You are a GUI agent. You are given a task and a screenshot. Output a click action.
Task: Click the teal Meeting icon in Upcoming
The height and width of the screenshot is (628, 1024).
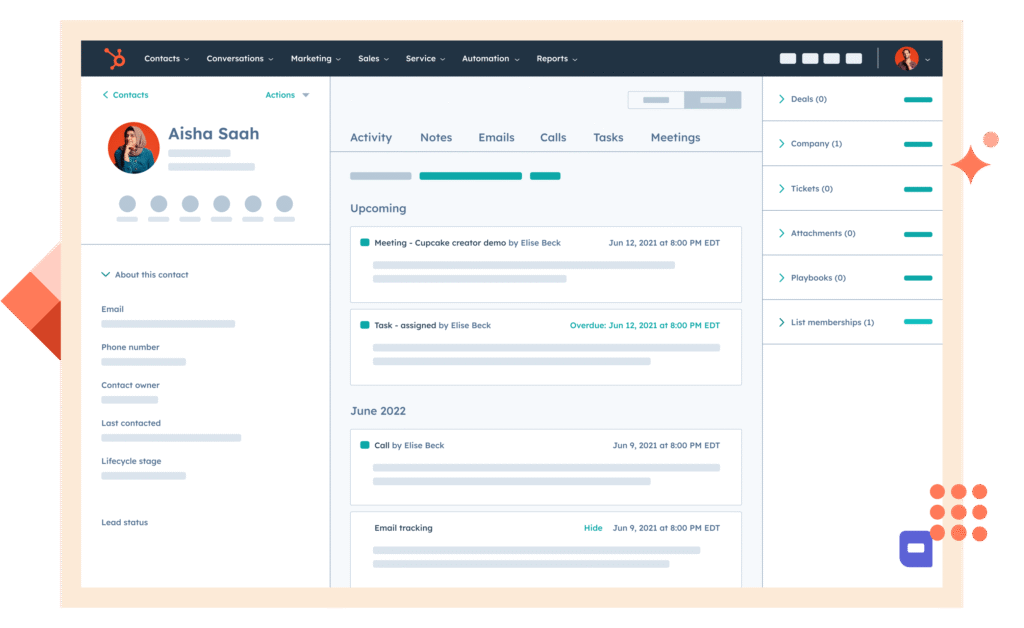point(365,243)
